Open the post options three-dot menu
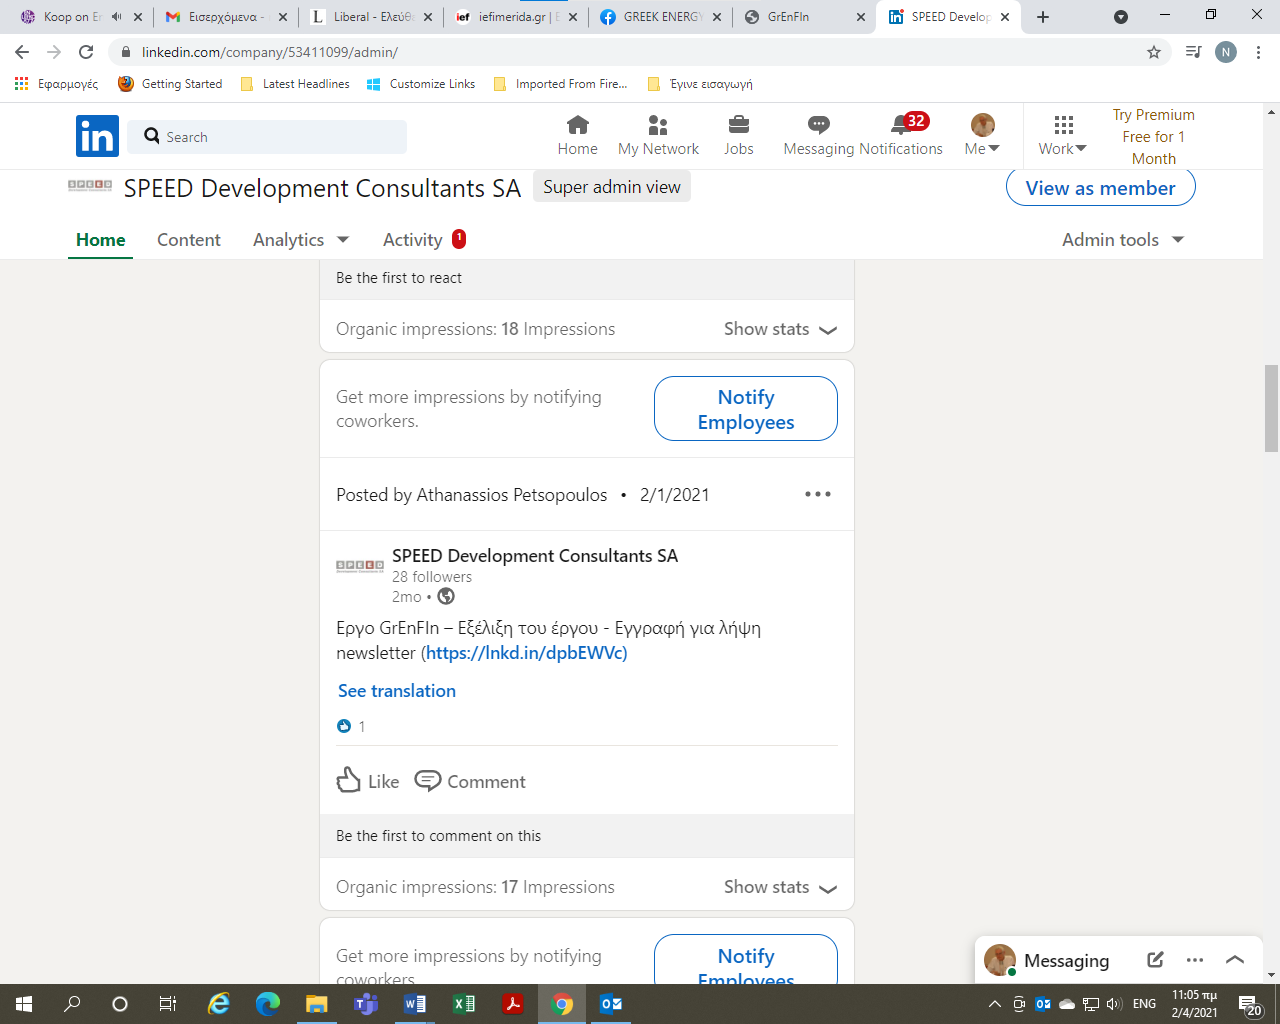Screen dimensions: 1280x1024 (818, 494)
